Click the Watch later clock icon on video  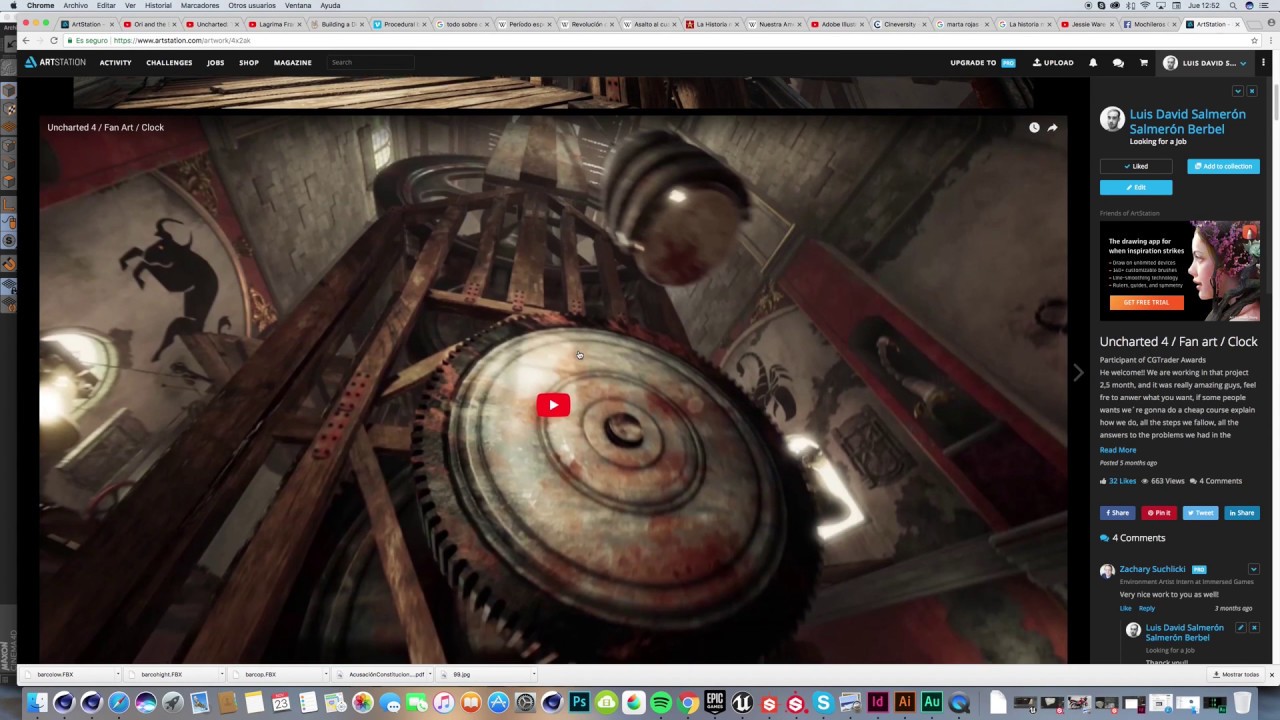pos(1034,127)
